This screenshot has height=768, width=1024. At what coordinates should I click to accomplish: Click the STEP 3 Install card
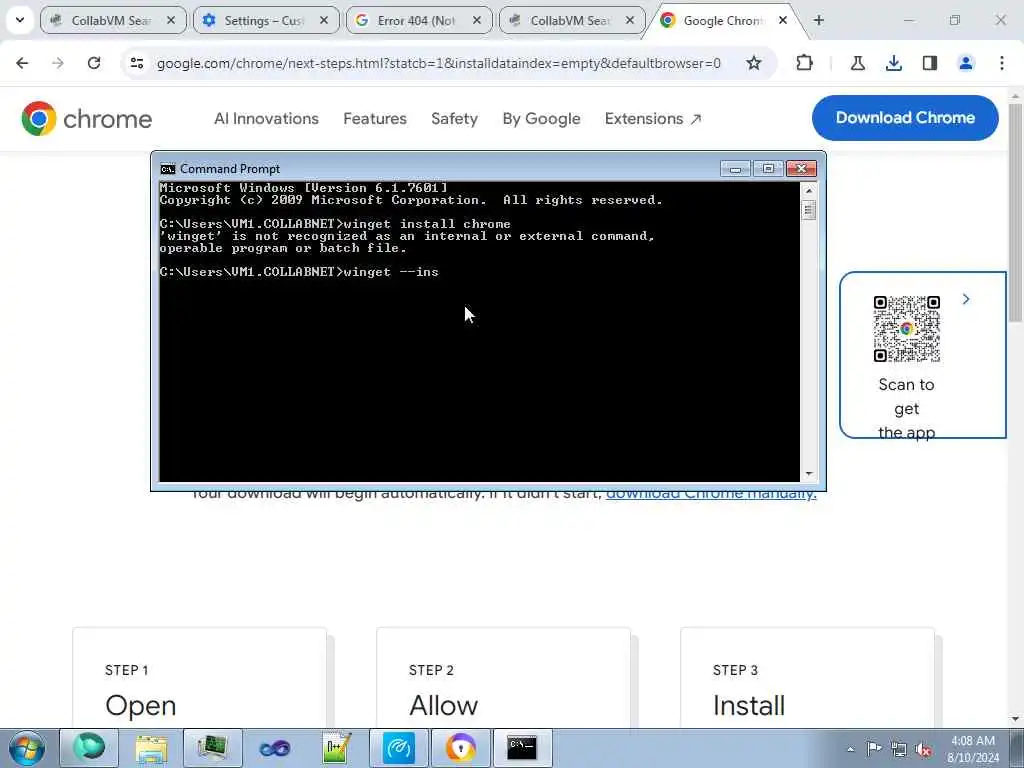(x=807, y=678)
